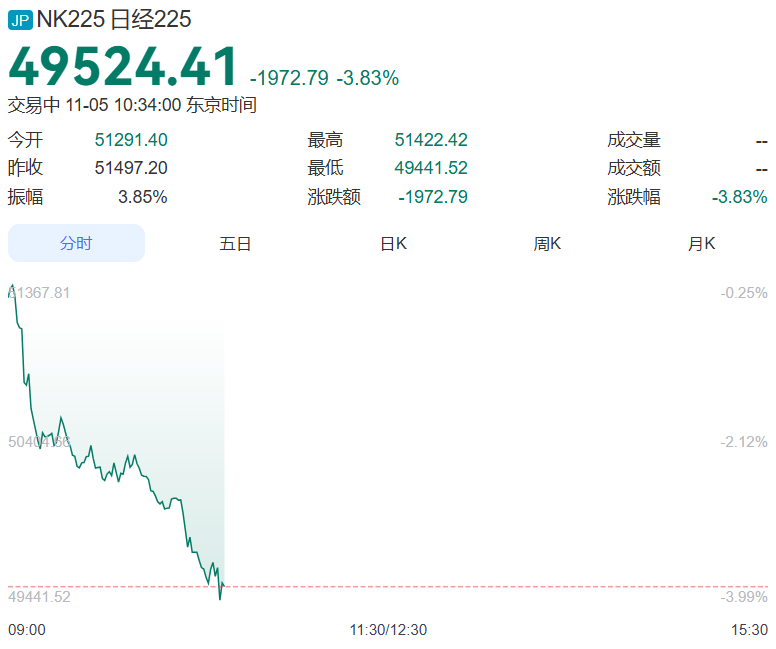Click the -1972.79 change value in header
This screenshot has height=649, width=776.
click(x=289, y=78)
